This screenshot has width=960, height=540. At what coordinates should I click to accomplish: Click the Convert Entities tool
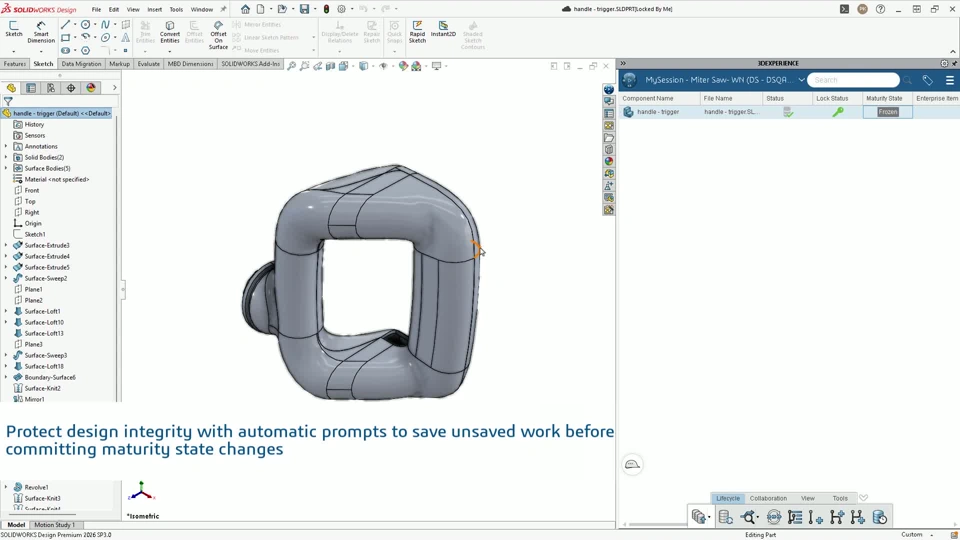(x=170, y=32)
